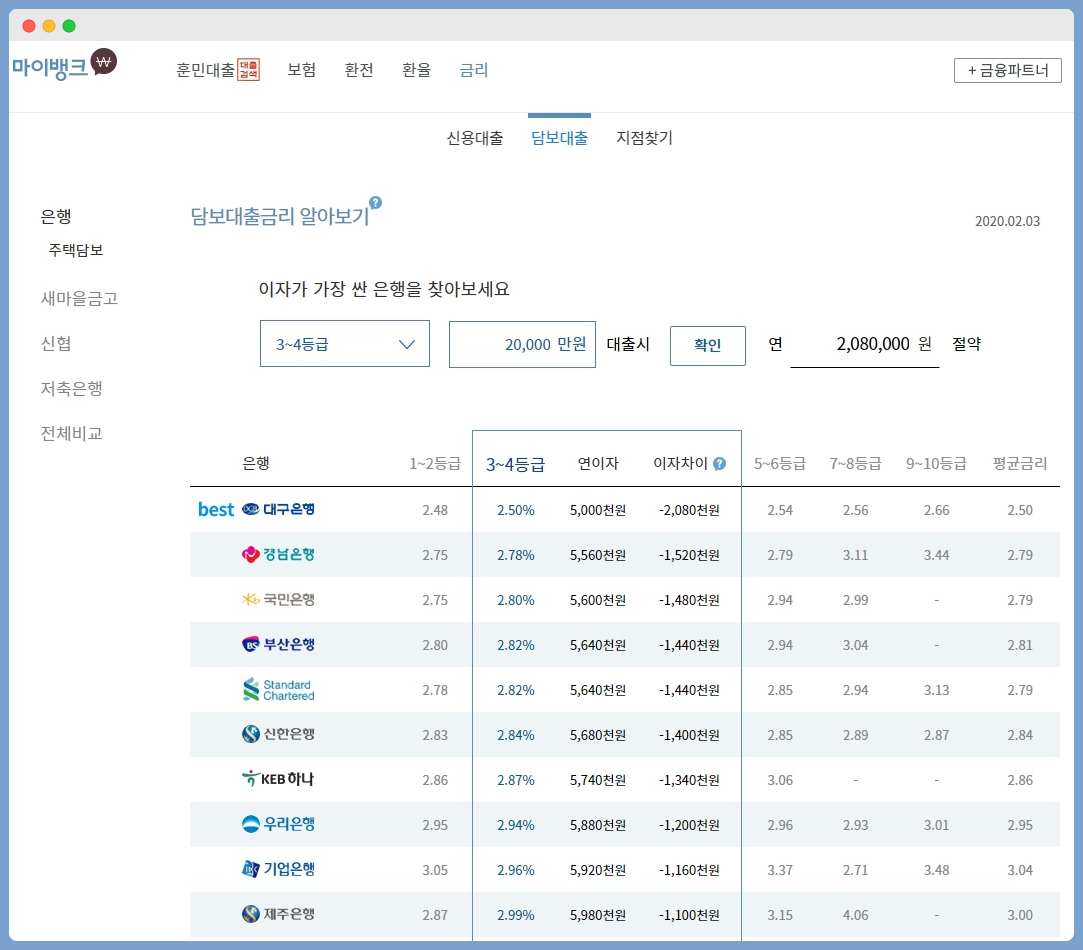Open the 환전 menu

(358, 70)
